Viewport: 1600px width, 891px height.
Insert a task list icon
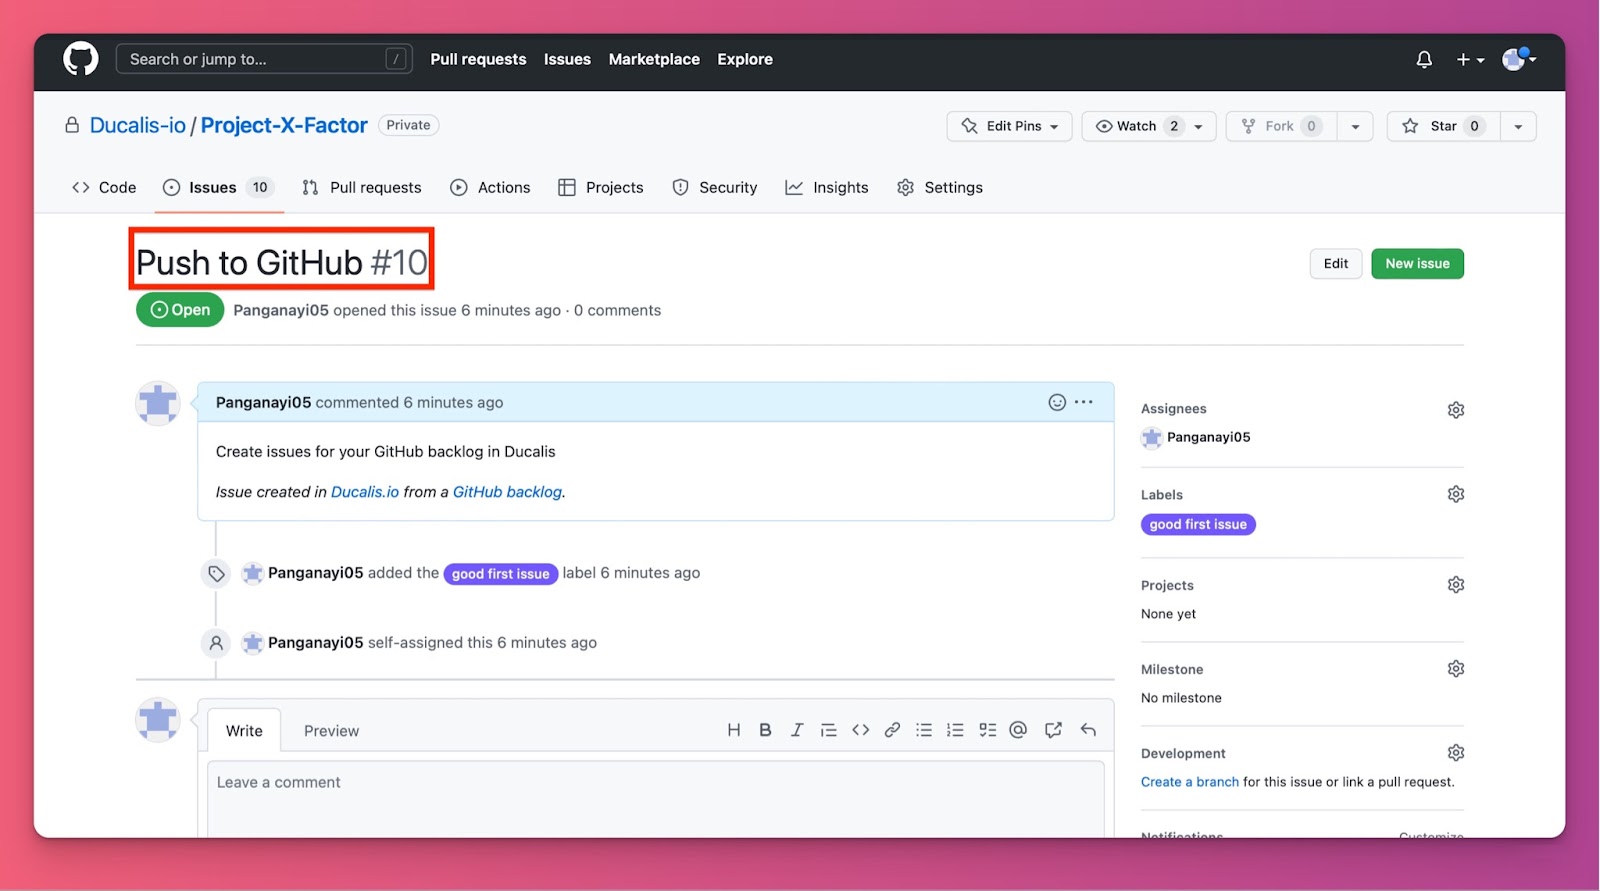[x=988, y=730]
